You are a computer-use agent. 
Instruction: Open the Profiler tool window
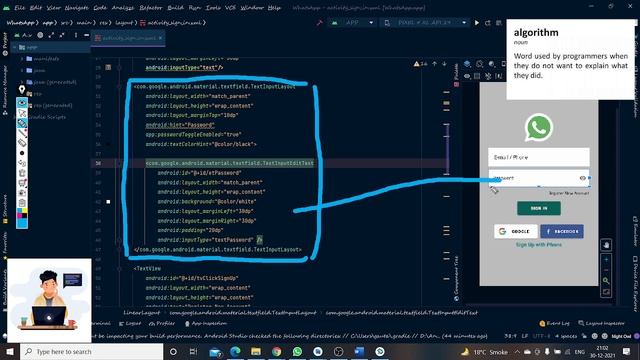pyautogui.click(x=162, y=324)
